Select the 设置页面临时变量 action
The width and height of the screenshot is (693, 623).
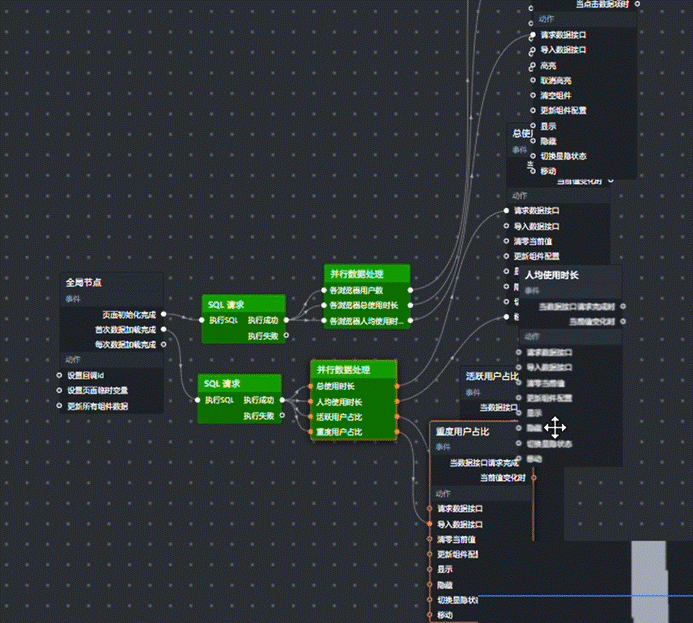[97, 390]
